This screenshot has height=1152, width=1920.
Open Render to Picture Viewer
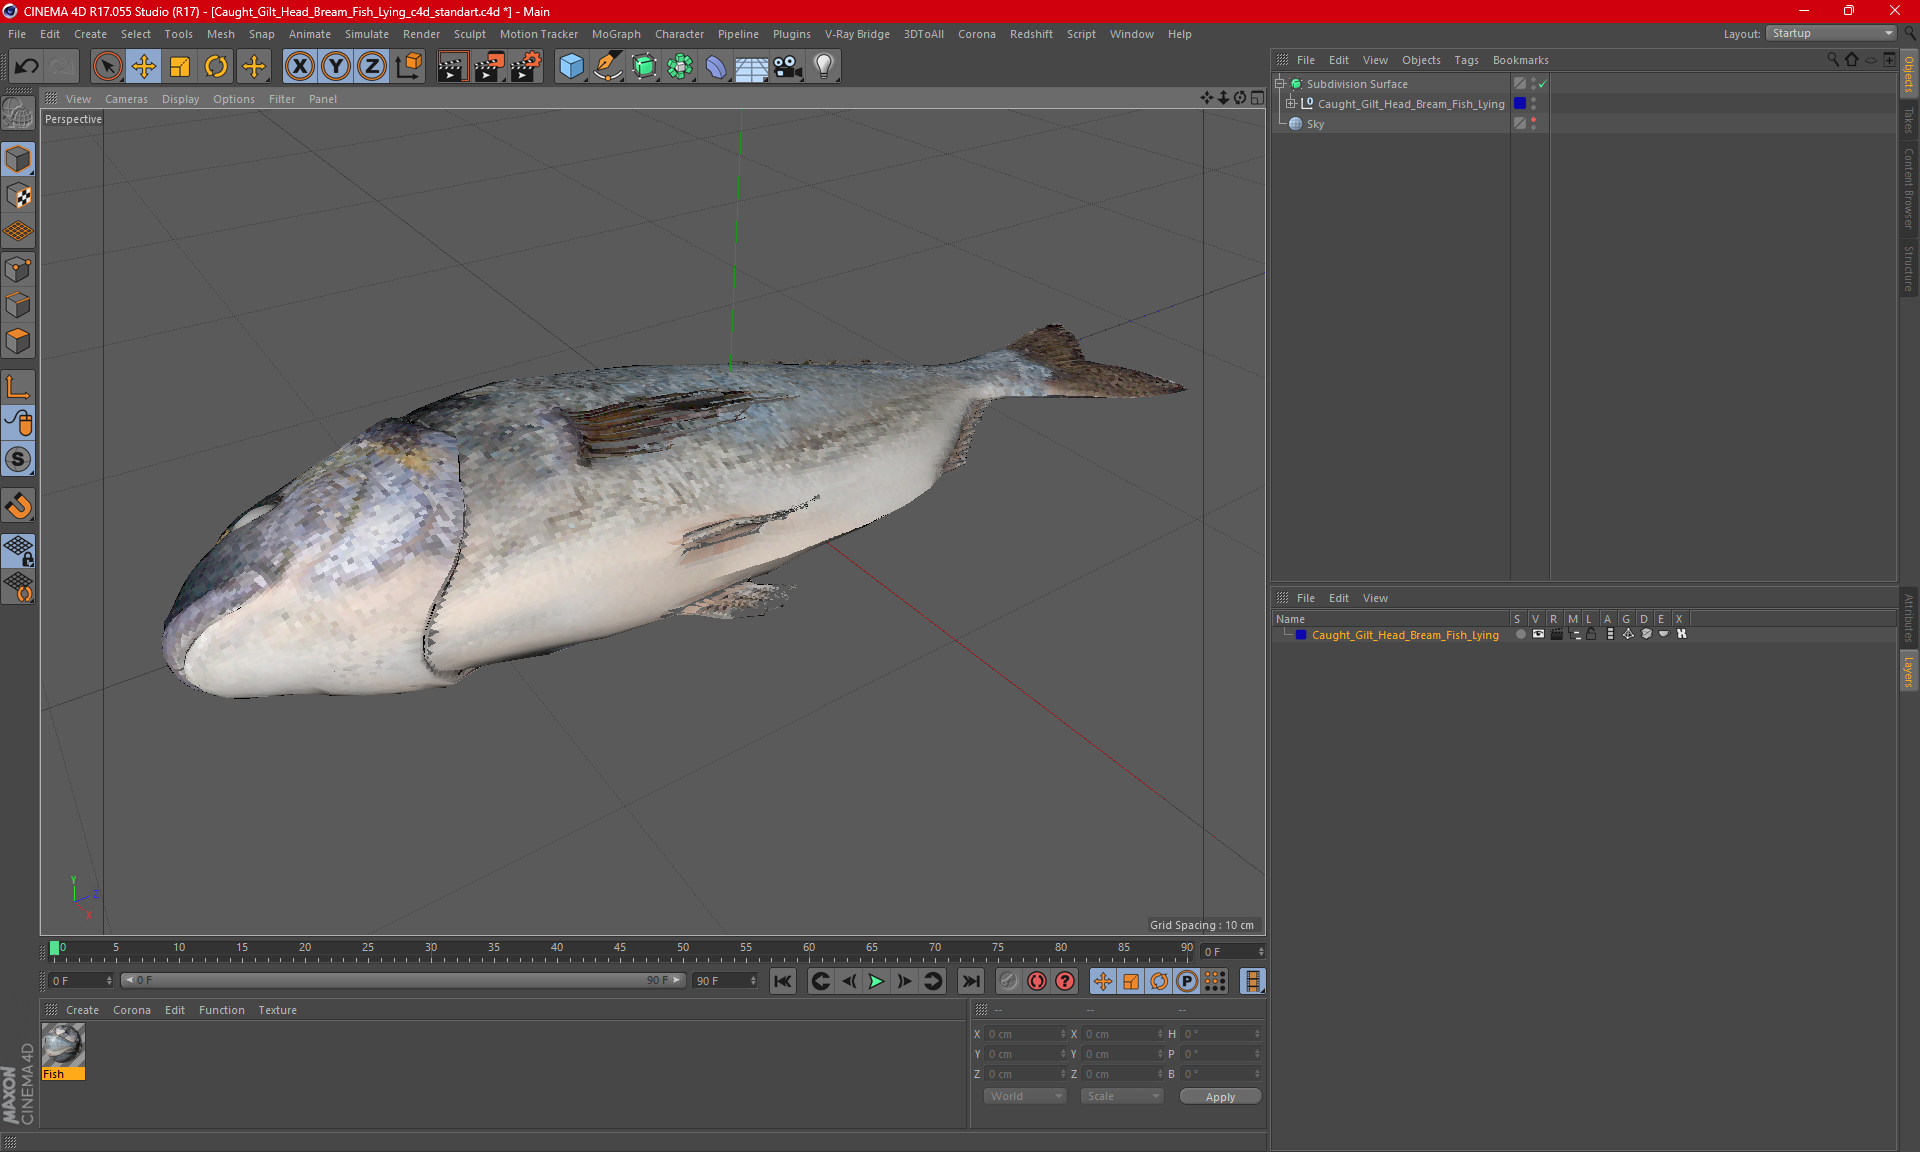[489, 66]
